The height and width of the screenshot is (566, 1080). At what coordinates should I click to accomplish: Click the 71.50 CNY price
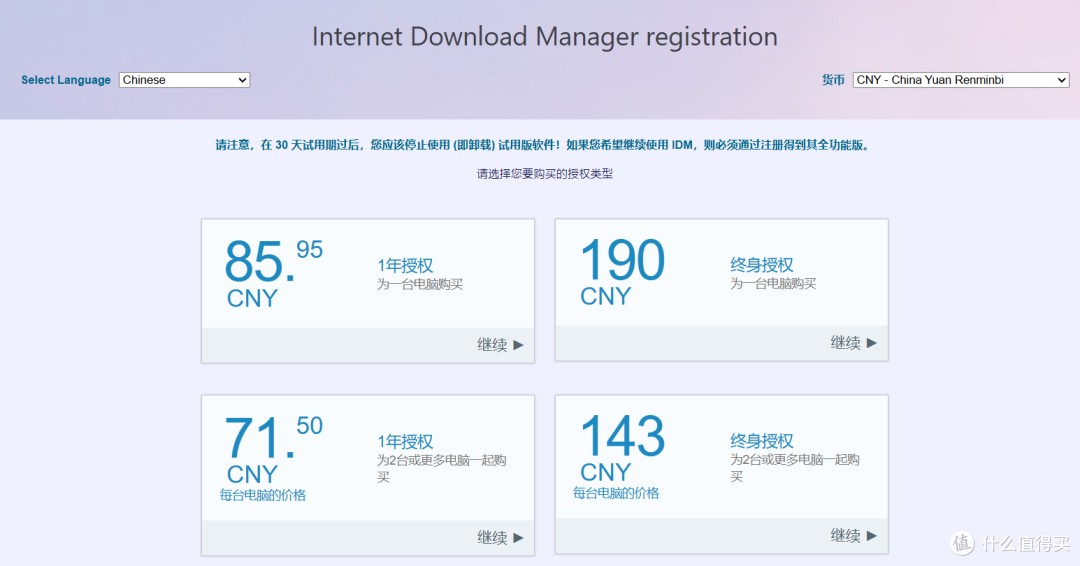(x=273, y=449)
